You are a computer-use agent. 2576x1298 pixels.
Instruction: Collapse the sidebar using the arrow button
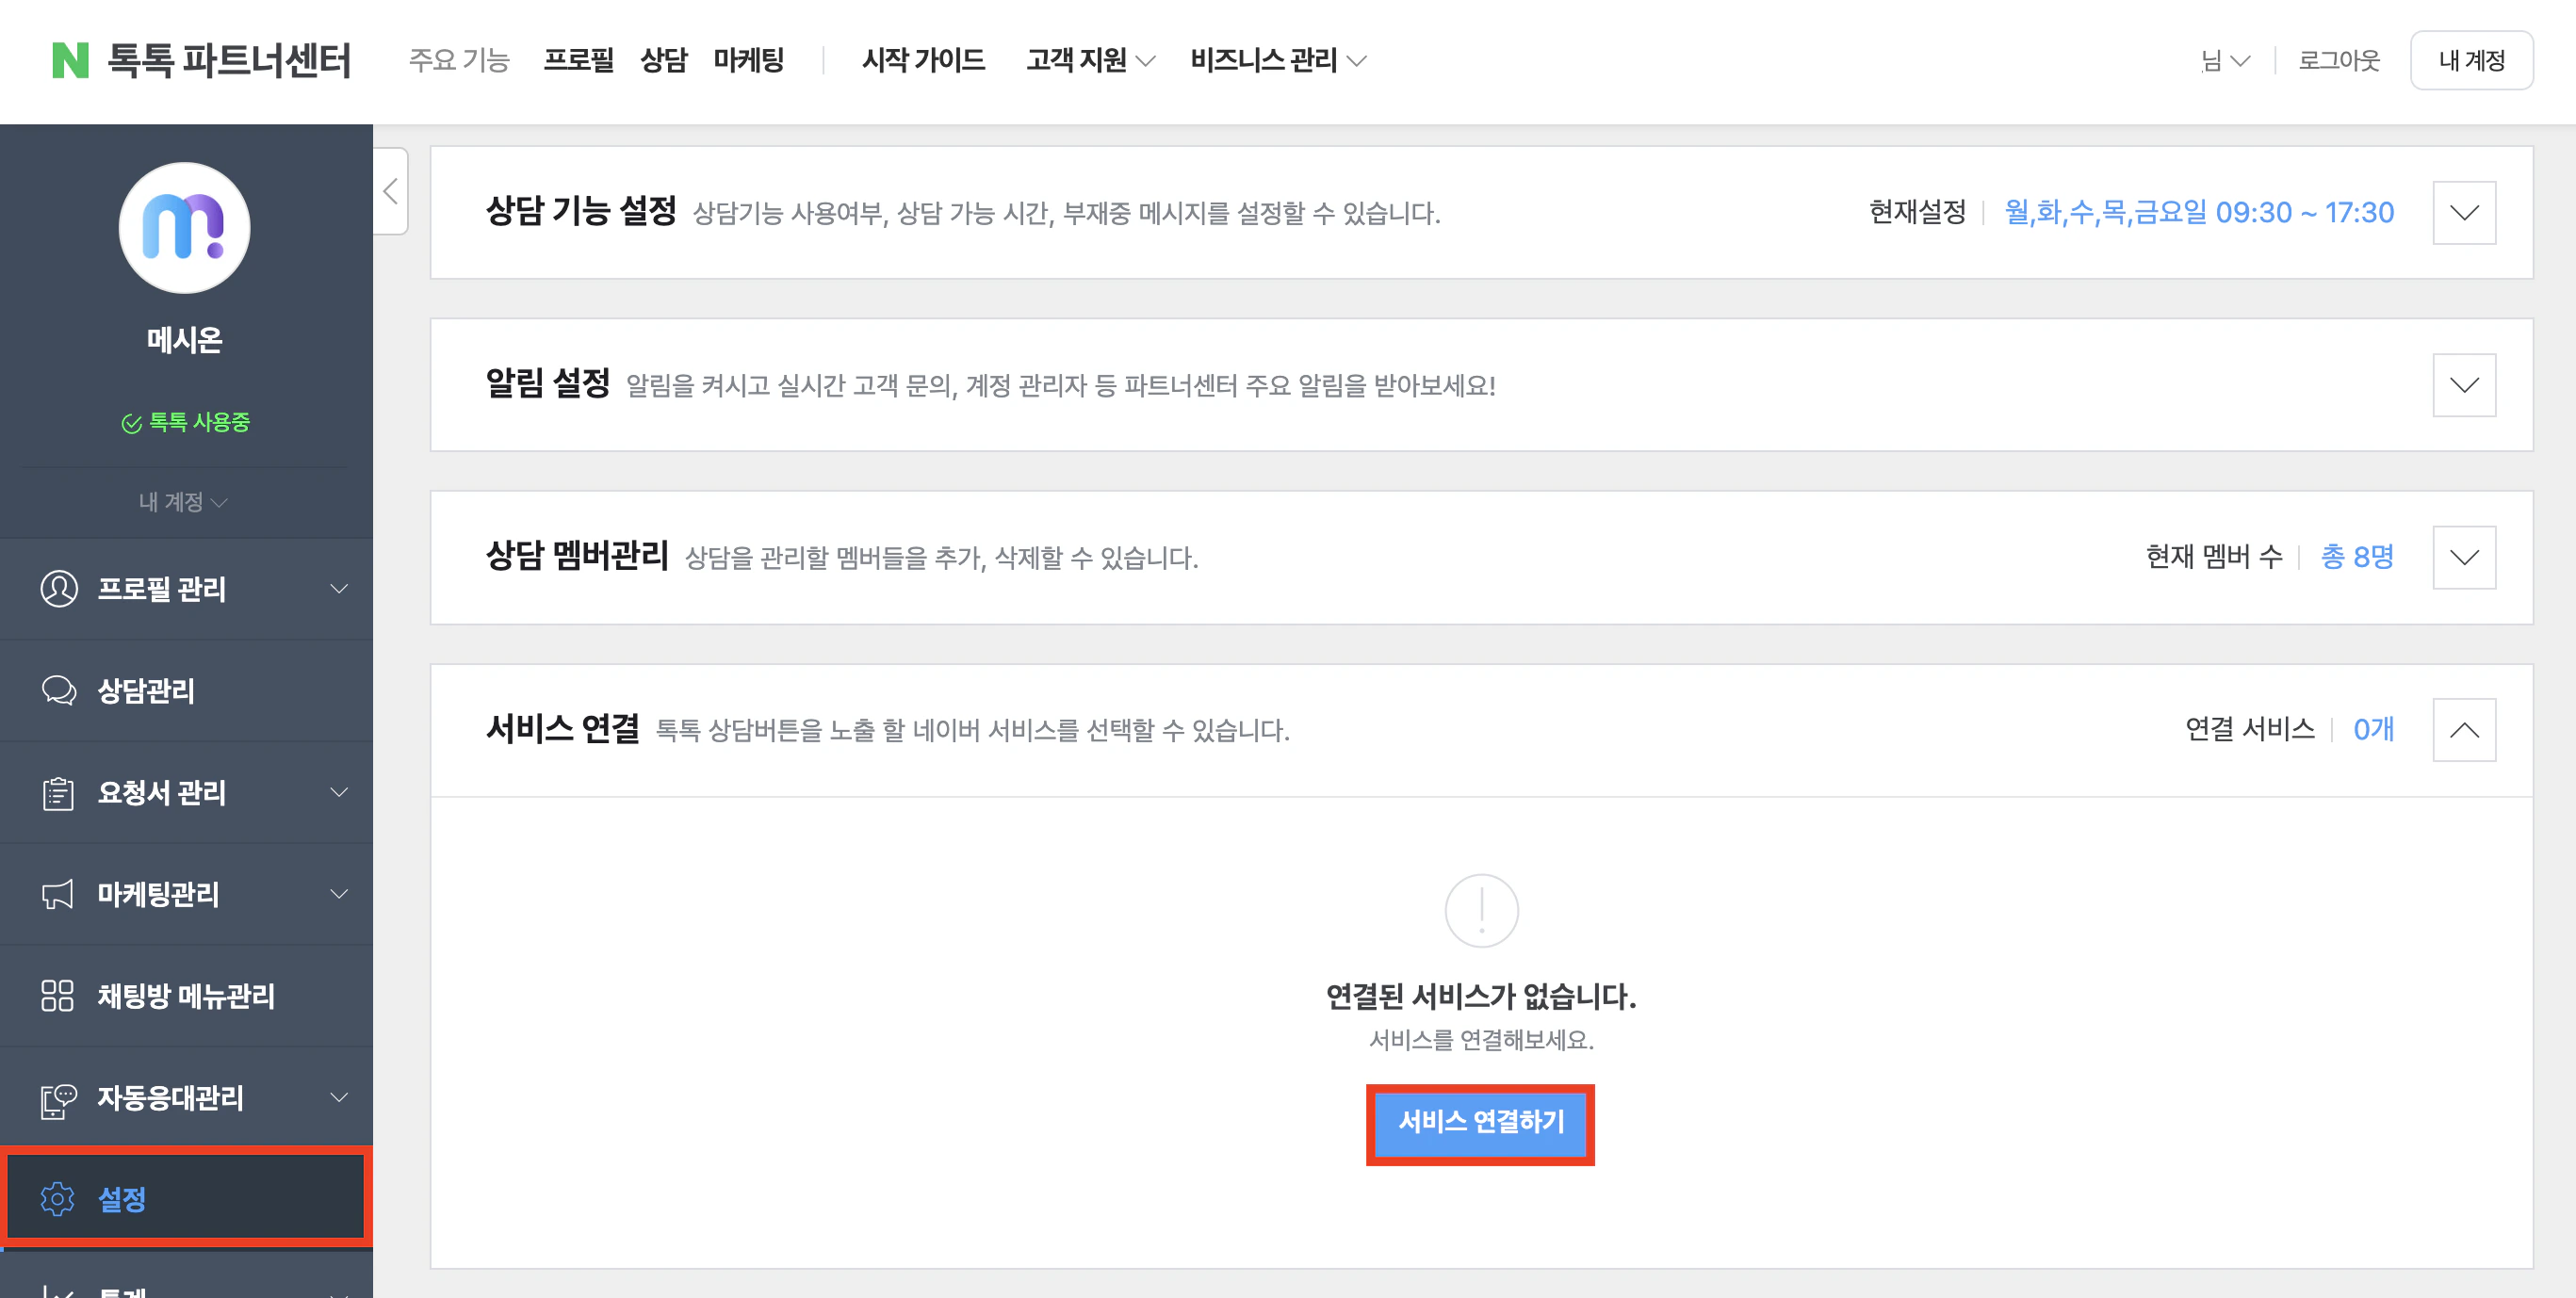point(390,191)
